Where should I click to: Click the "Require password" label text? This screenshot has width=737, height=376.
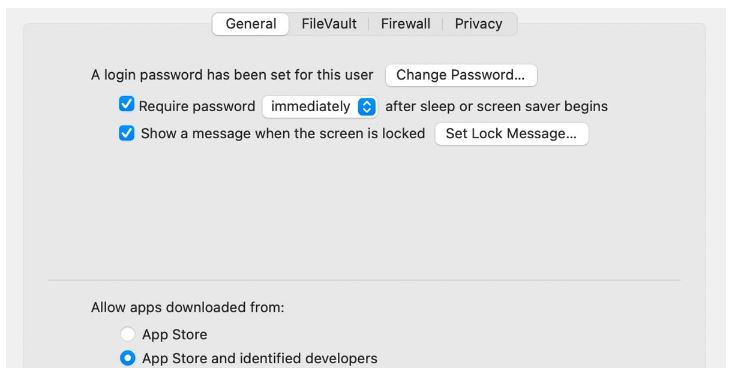197,107
